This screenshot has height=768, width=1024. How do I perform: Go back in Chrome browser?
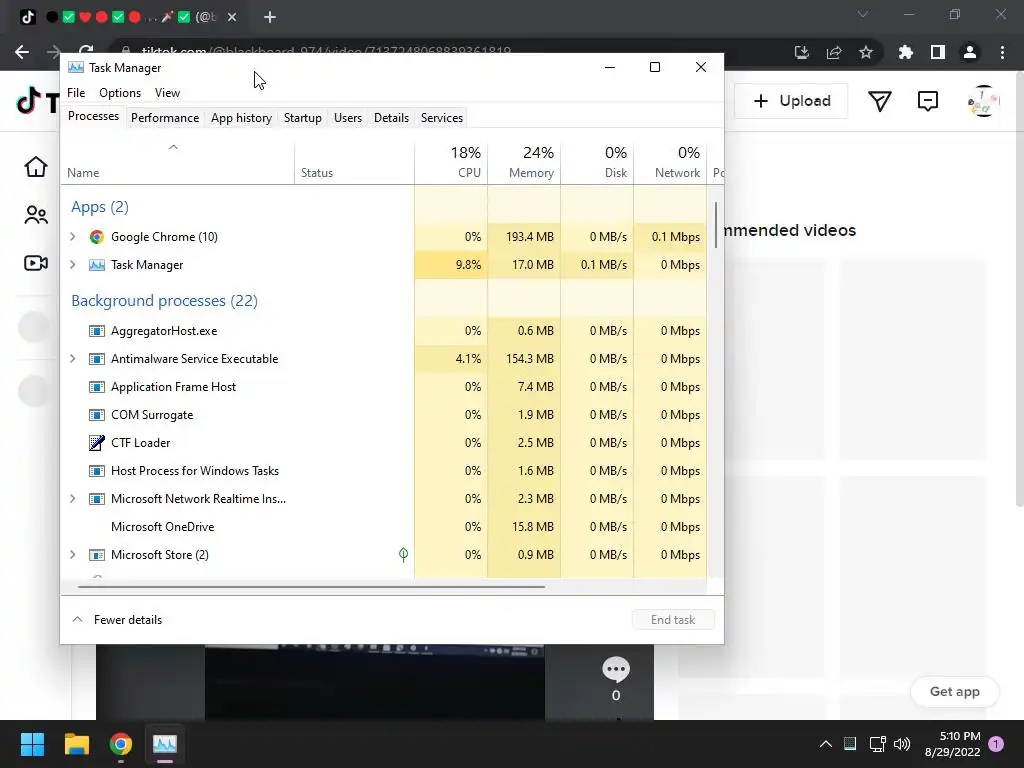(22, 52)
